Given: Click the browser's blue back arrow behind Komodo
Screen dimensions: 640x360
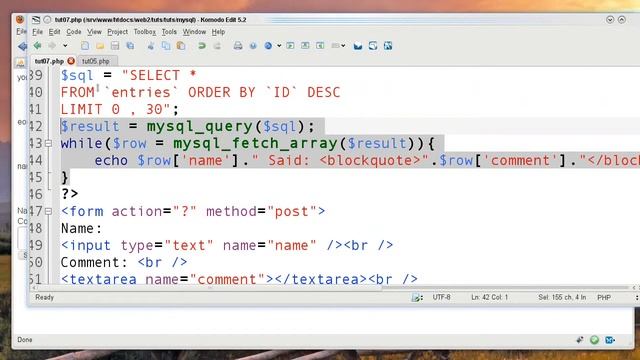Looking at the screenshot, I should [22, 46].
